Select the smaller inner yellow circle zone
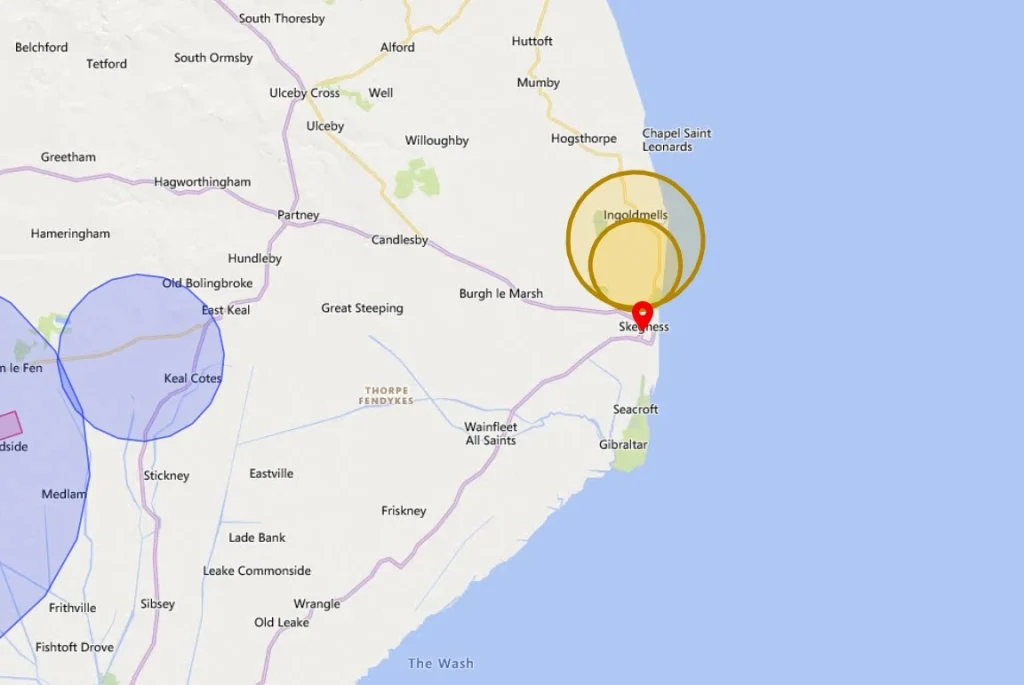1024x685 pixels. point(635,265)
